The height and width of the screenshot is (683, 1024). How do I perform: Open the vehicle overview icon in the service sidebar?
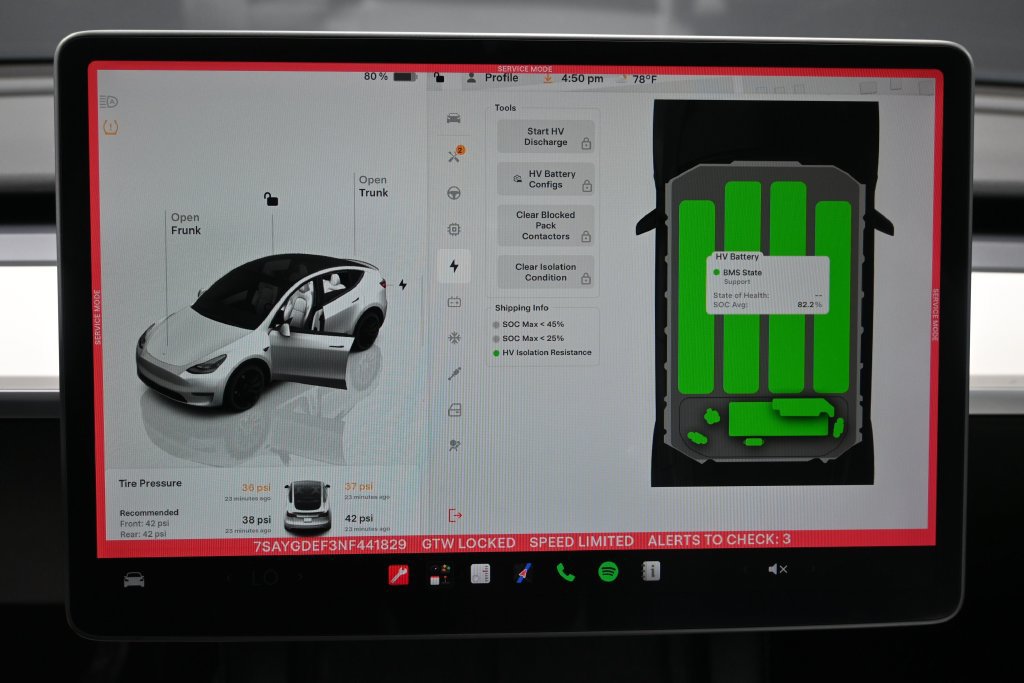[454, 118]
